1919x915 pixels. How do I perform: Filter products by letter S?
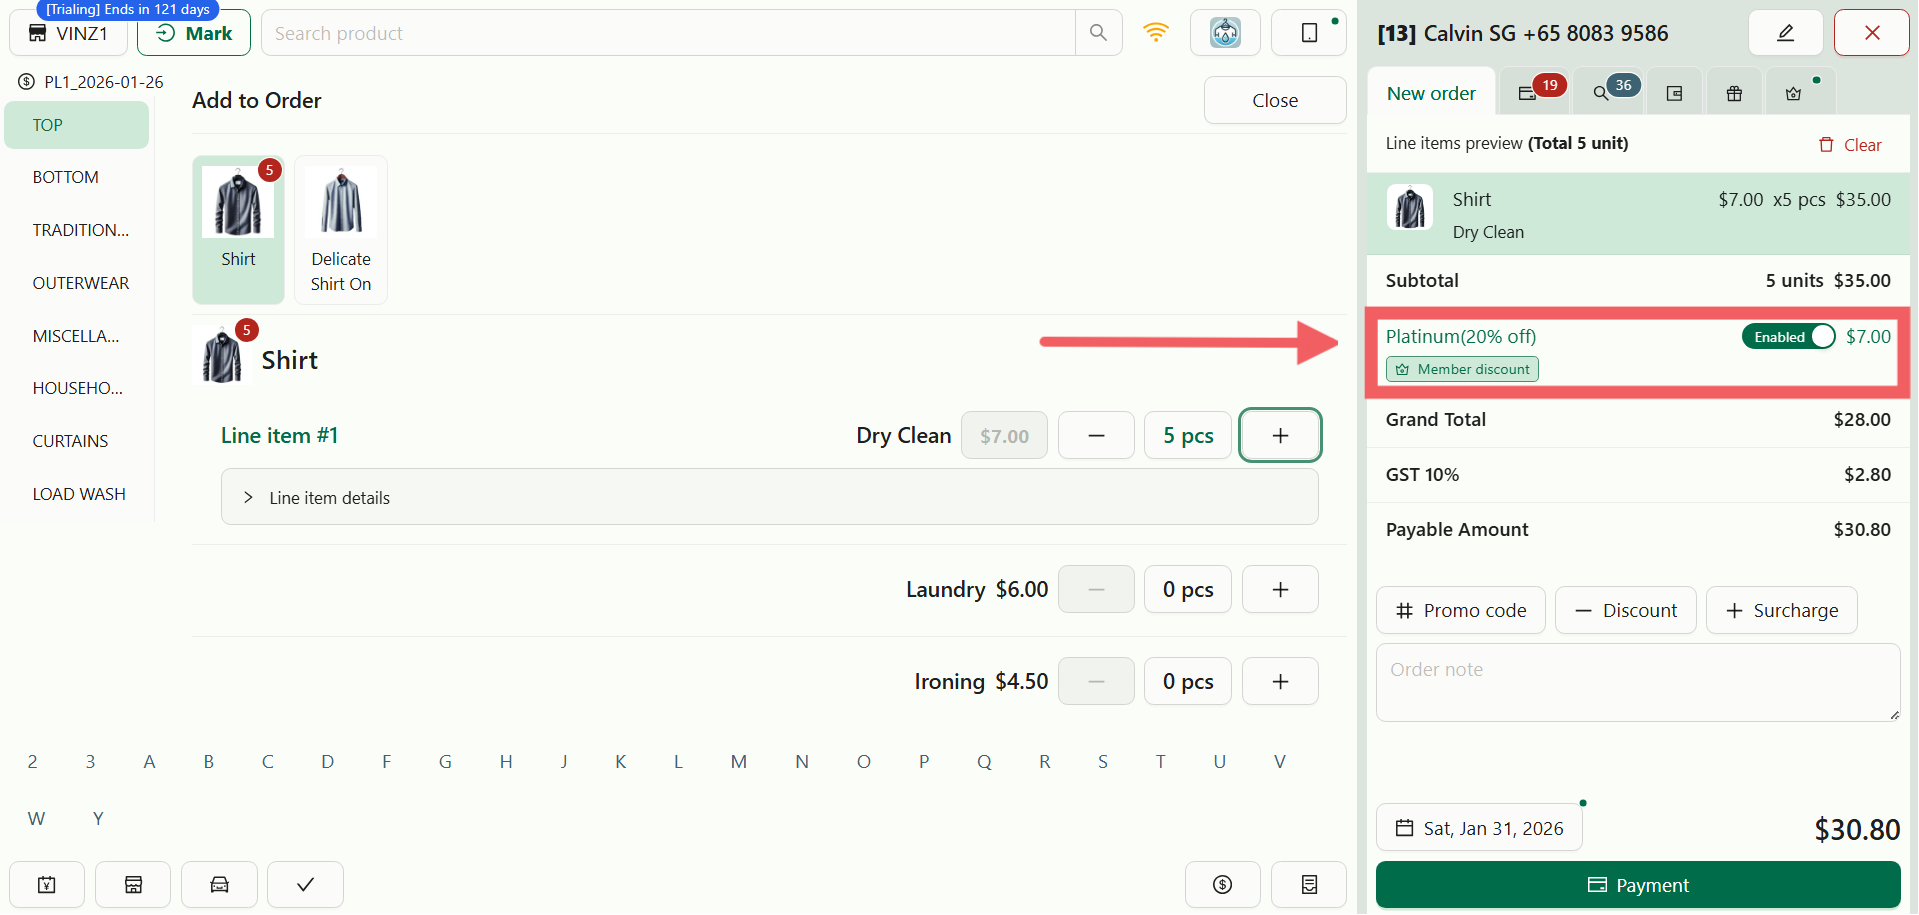(1103, 762)
